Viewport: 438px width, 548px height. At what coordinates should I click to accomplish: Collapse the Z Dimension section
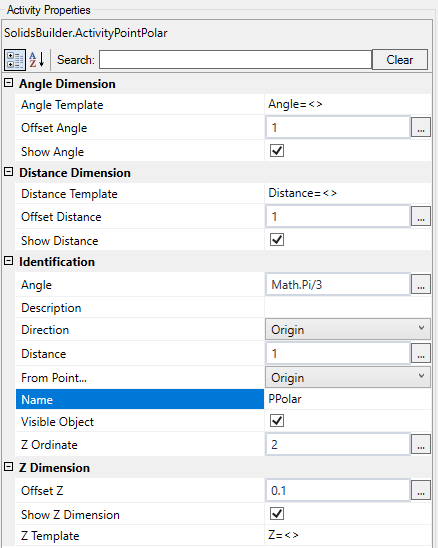tap(9, 467)
